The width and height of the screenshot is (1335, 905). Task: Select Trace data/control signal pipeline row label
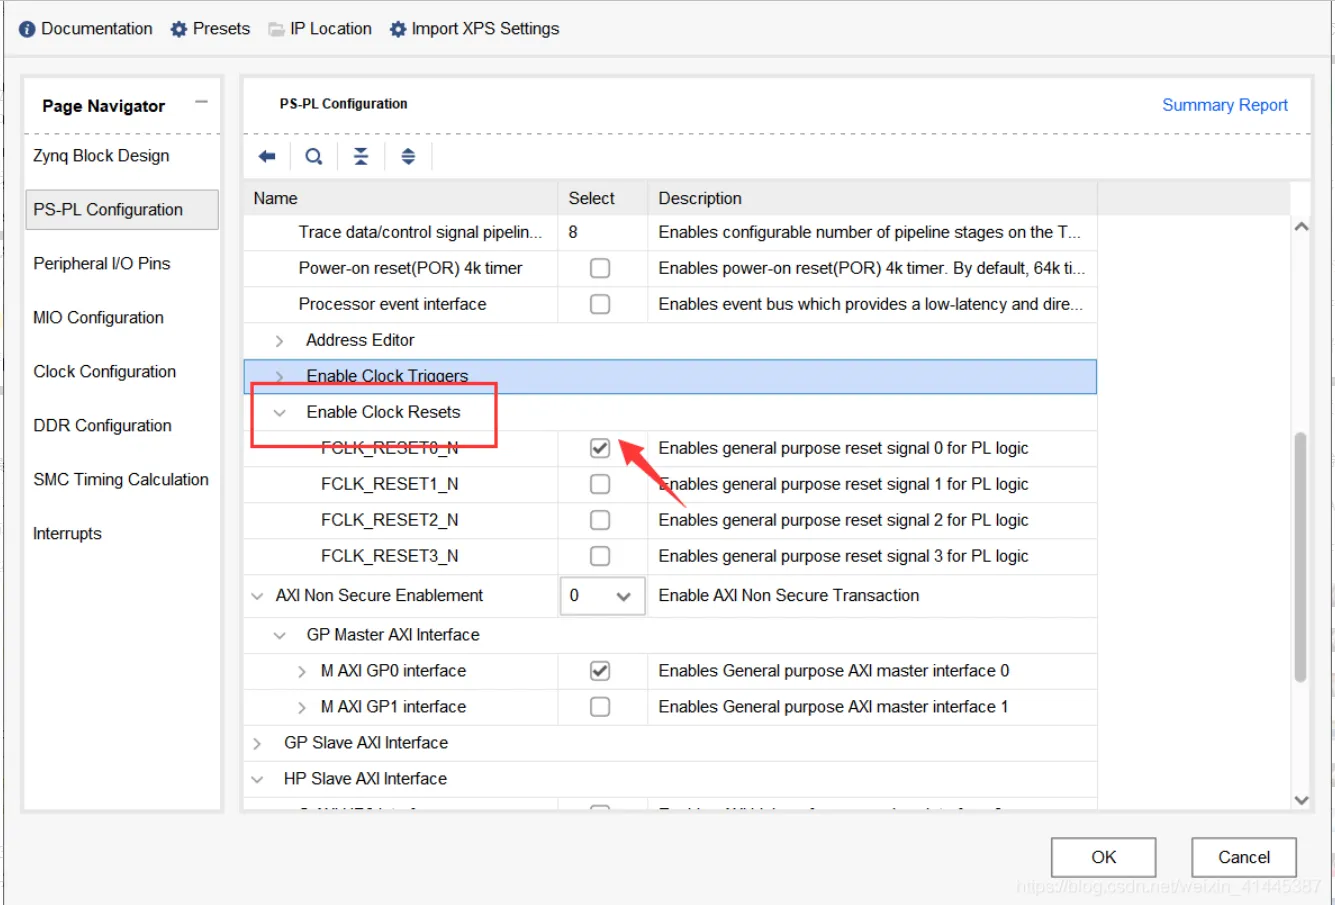click(x=420, y=232)
